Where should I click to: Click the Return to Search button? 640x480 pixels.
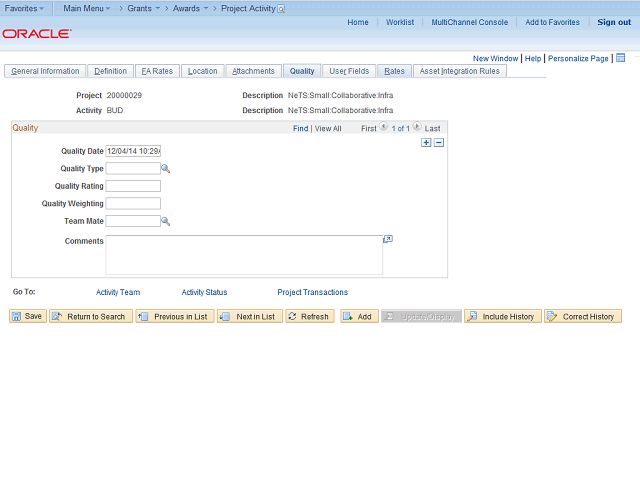91,316
